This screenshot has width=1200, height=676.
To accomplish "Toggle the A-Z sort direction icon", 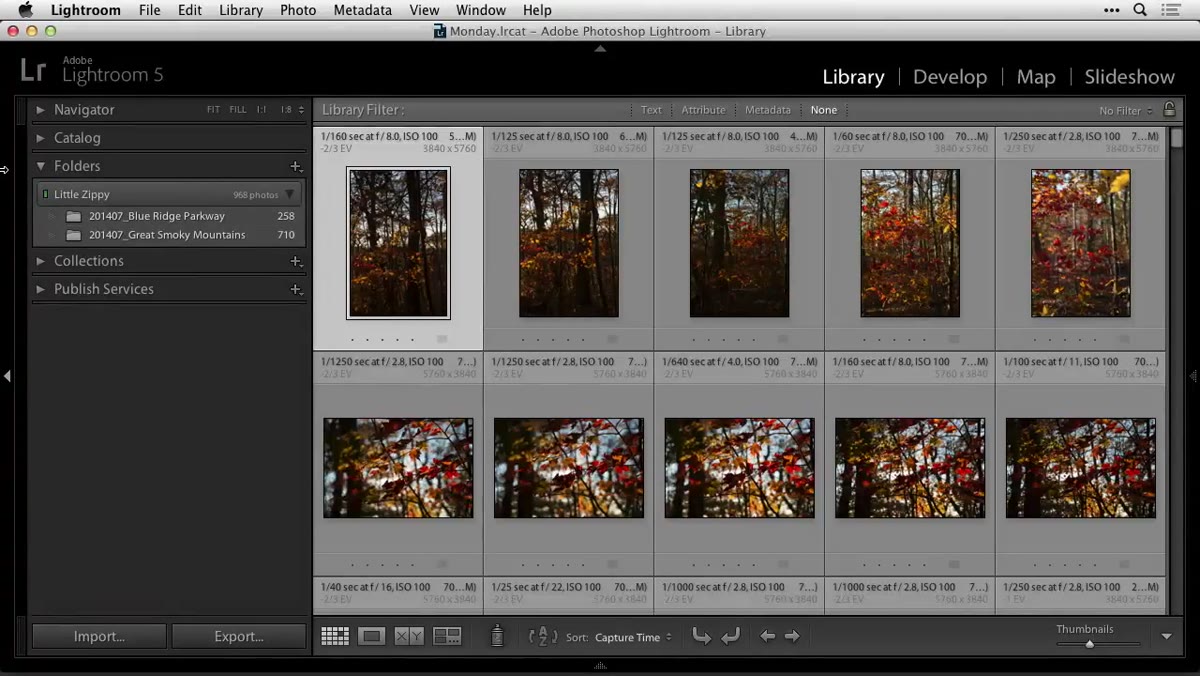I will (542, 636).
